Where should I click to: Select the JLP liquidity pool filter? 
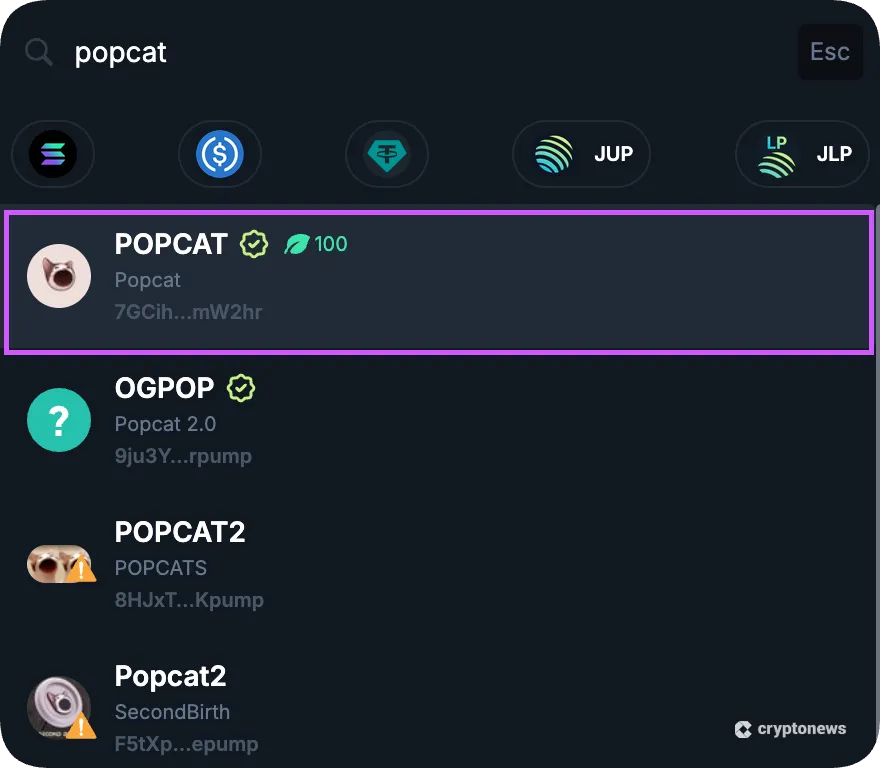[802, 154]
